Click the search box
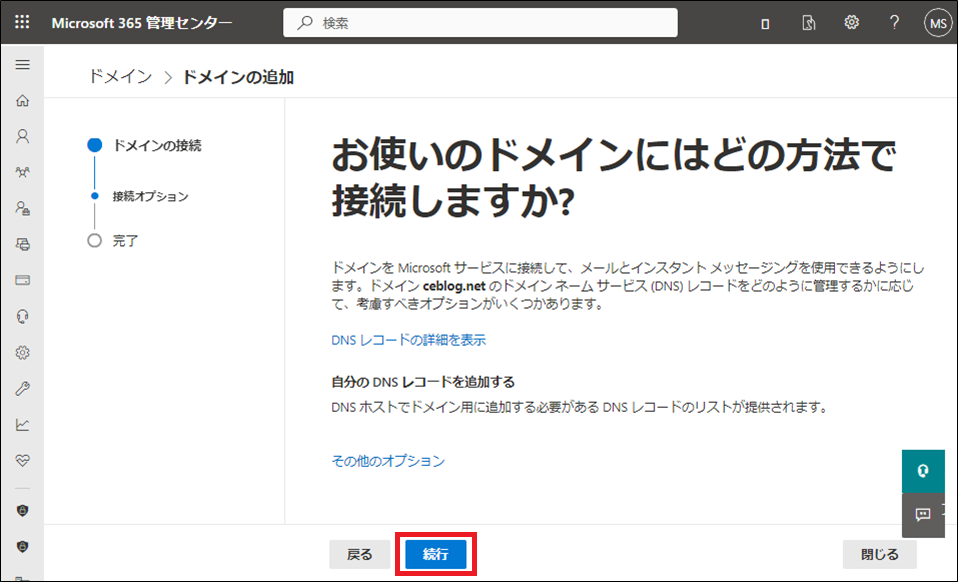 point(480,23)
